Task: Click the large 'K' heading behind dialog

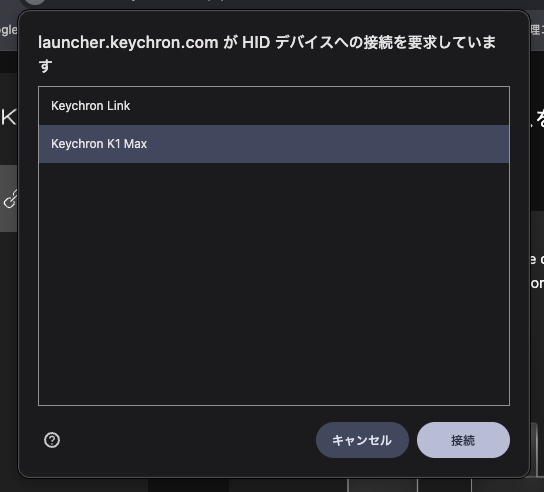Action: pyautogui.click(x=8, y=117)
